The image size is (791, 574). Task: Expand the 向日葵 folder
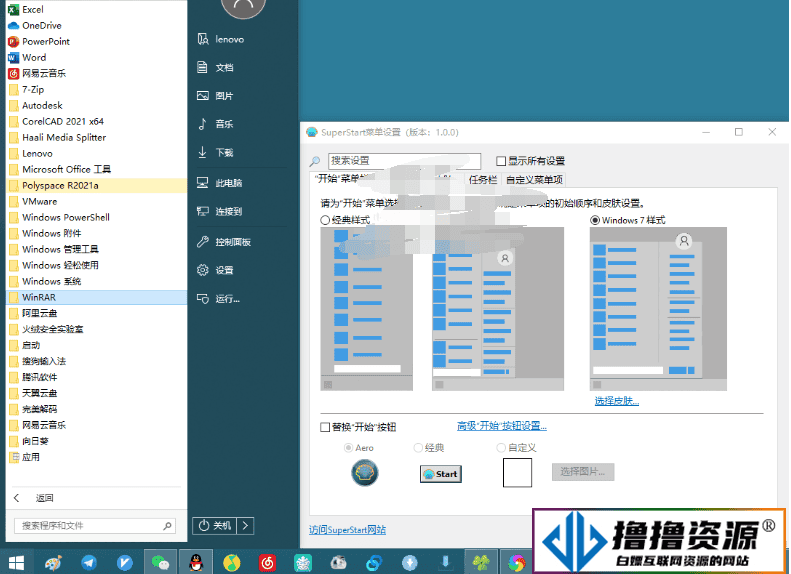pos(96,441)
